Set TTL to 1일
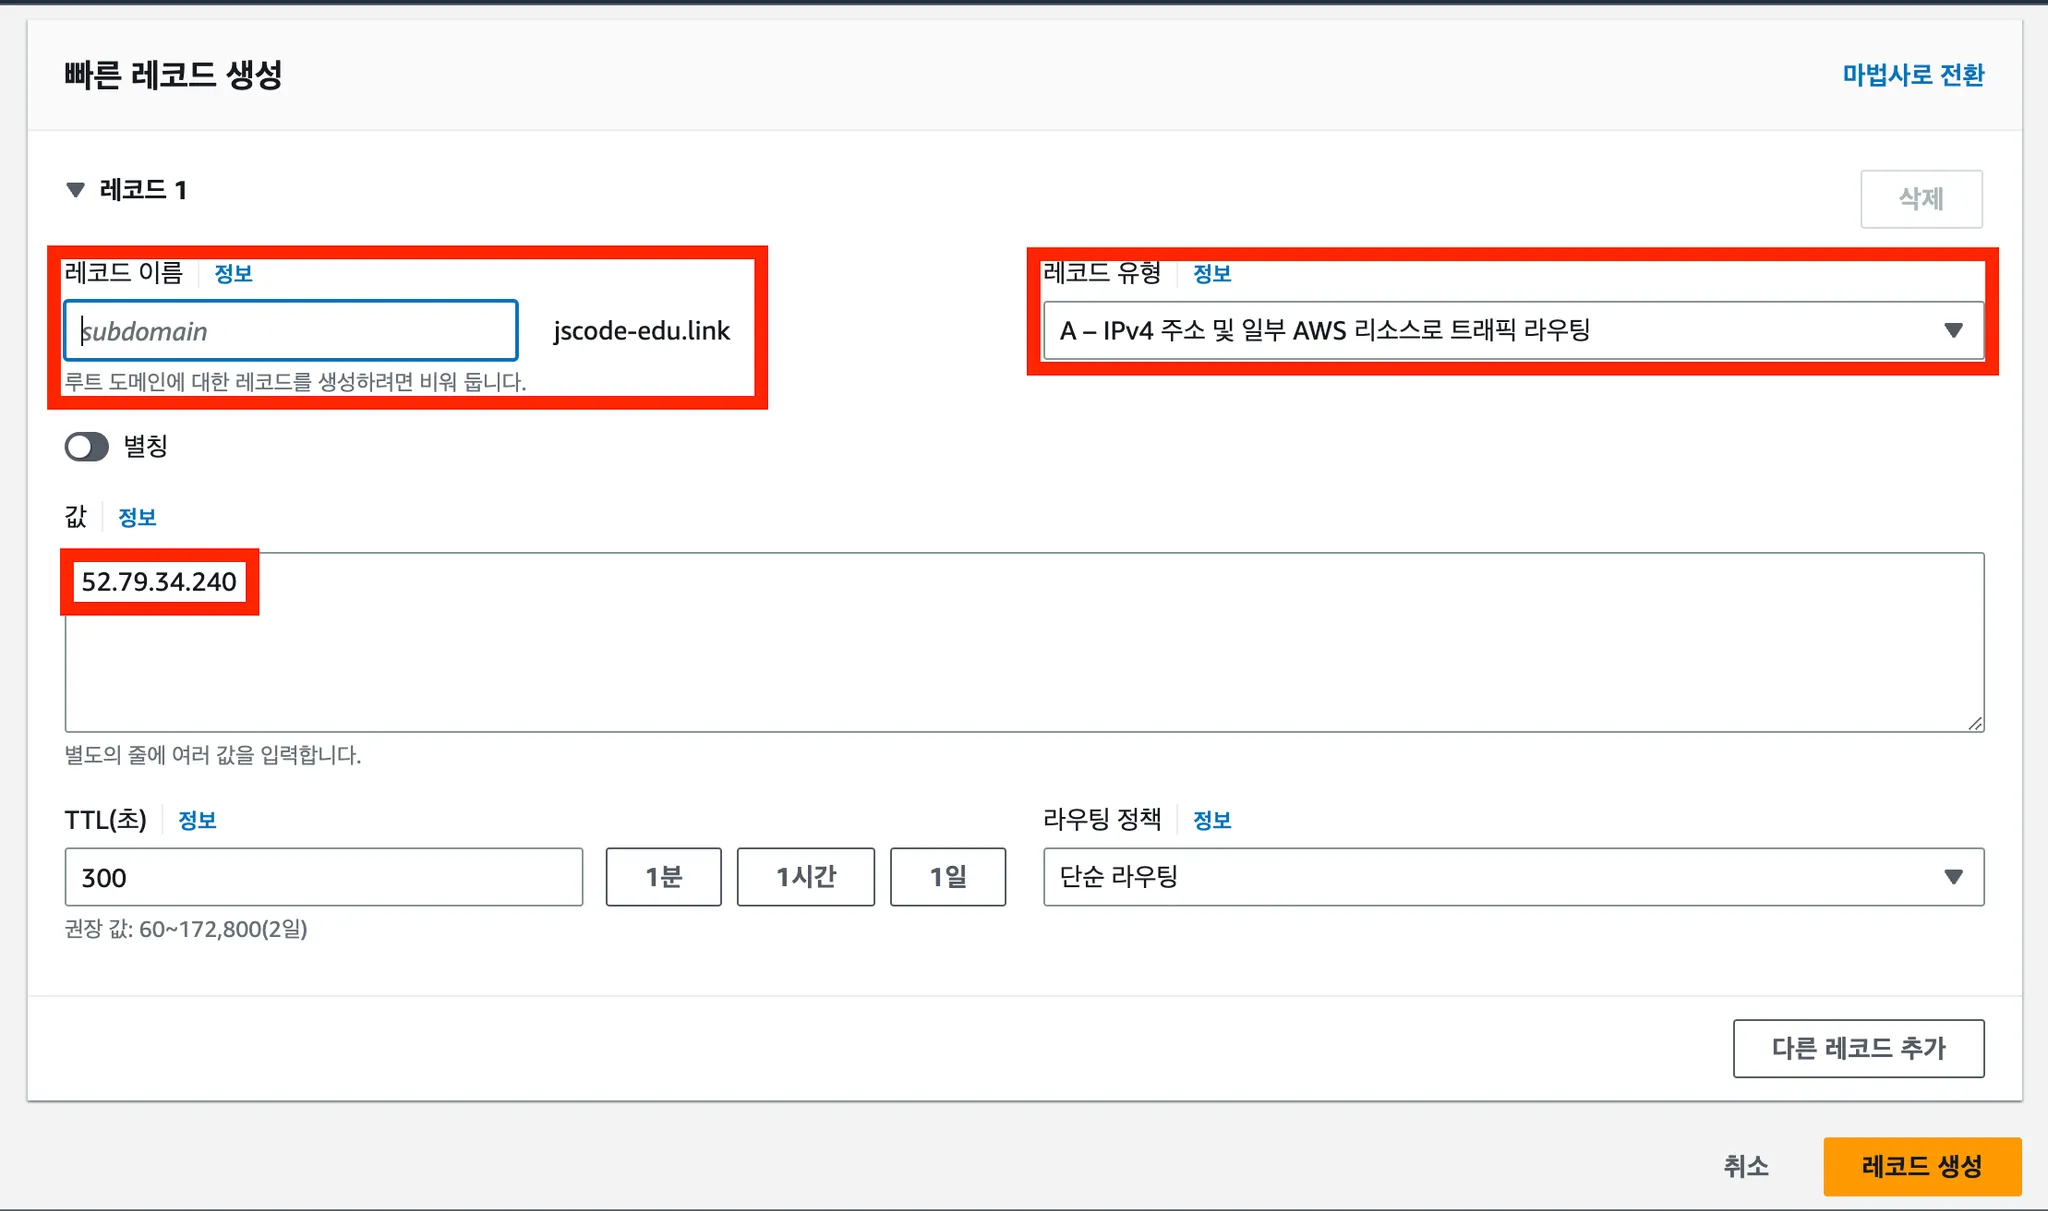This screenshot has height=1211, width=2048. tap(947, 877)
